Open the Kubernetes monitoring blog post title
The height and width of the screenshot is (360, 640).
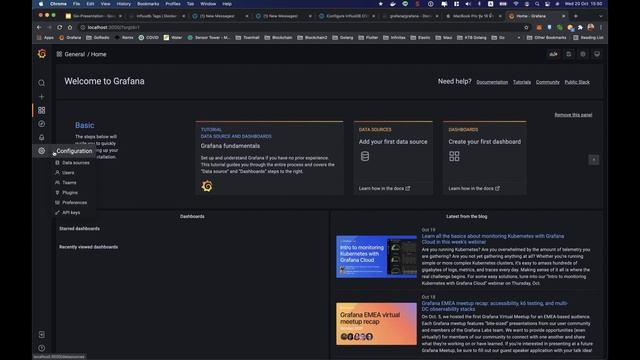coord(493,239)
